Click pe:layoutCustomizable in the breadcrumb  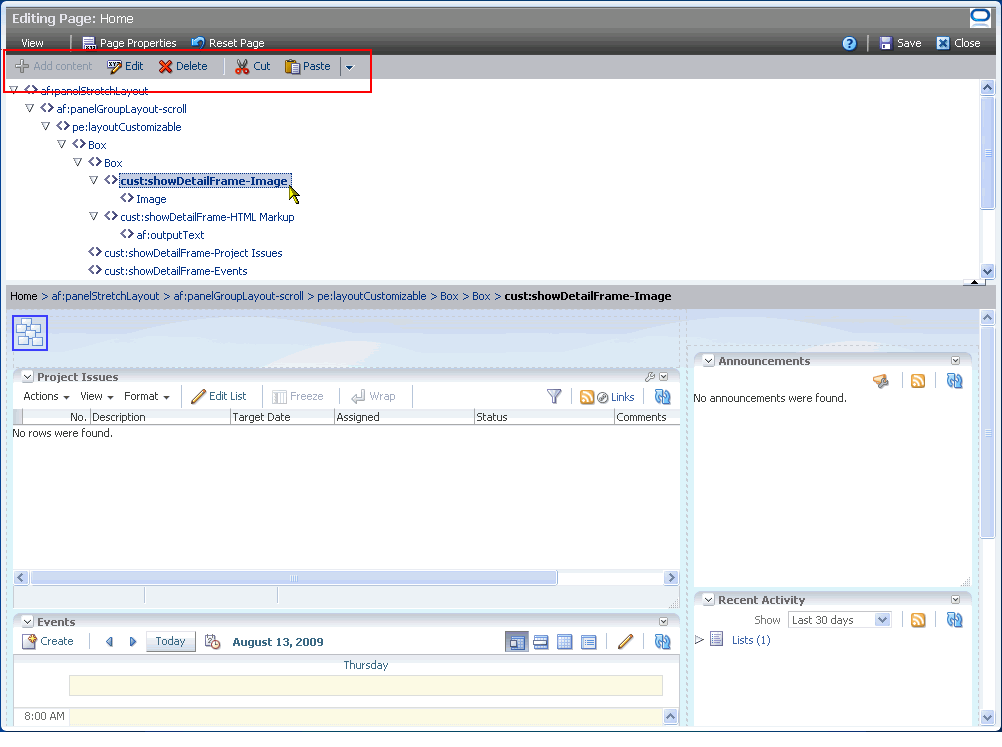tap(371, 296)
